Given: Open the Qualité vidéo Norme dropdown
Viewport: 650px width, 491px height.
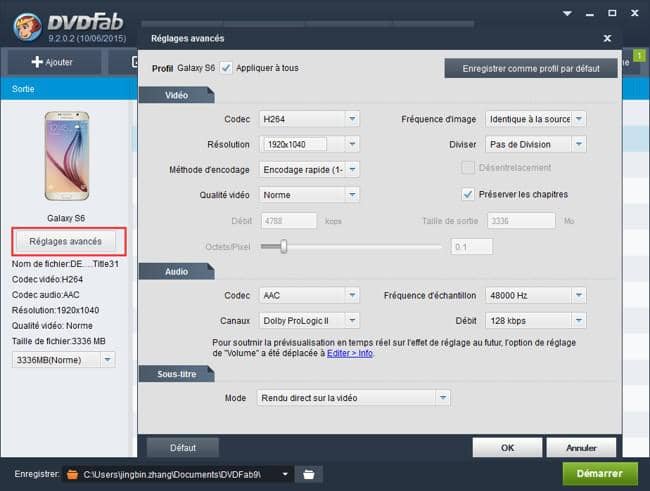Looking at the screenshot, I should click(309, 194).
